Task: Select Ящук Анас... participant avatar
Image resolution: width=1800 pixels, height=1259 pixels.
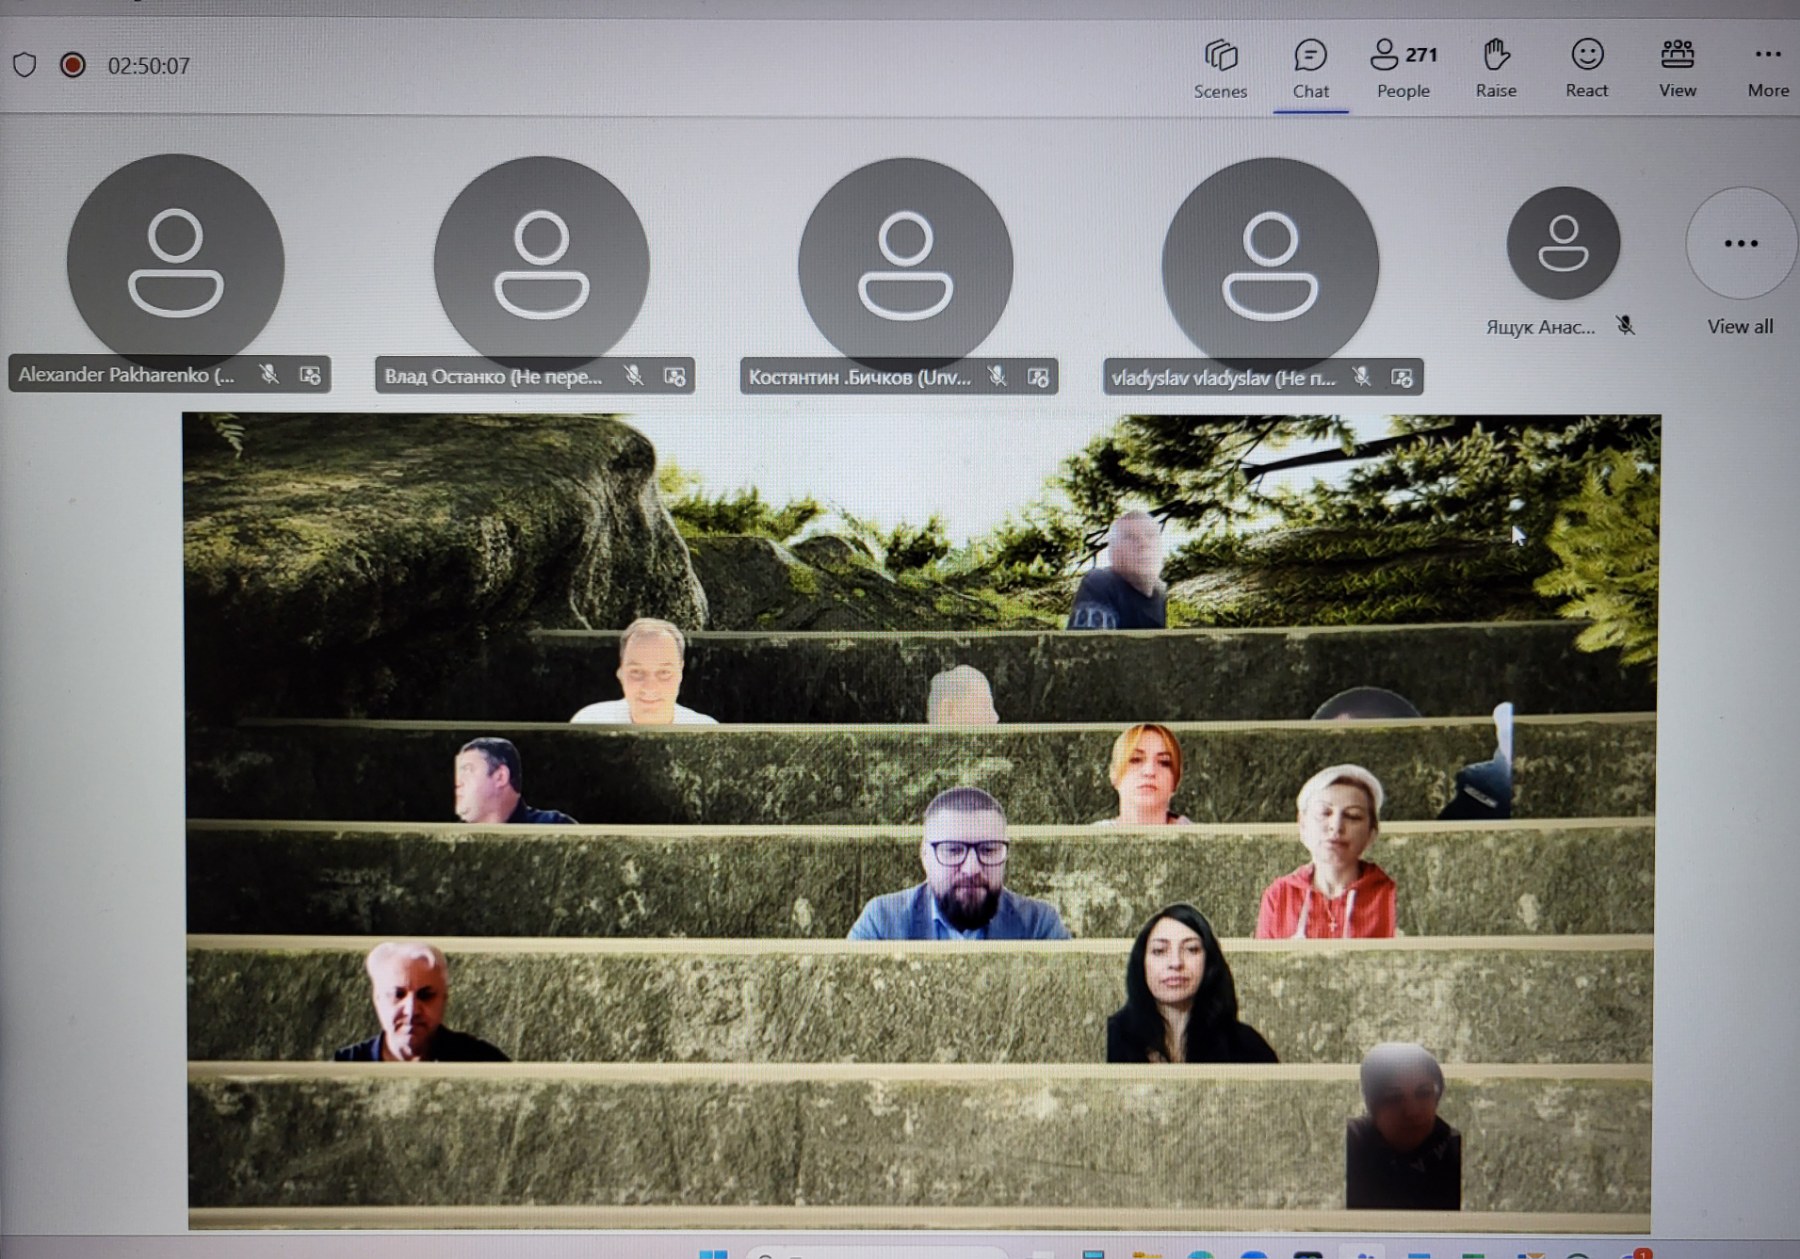Action: coord(1563,243)
